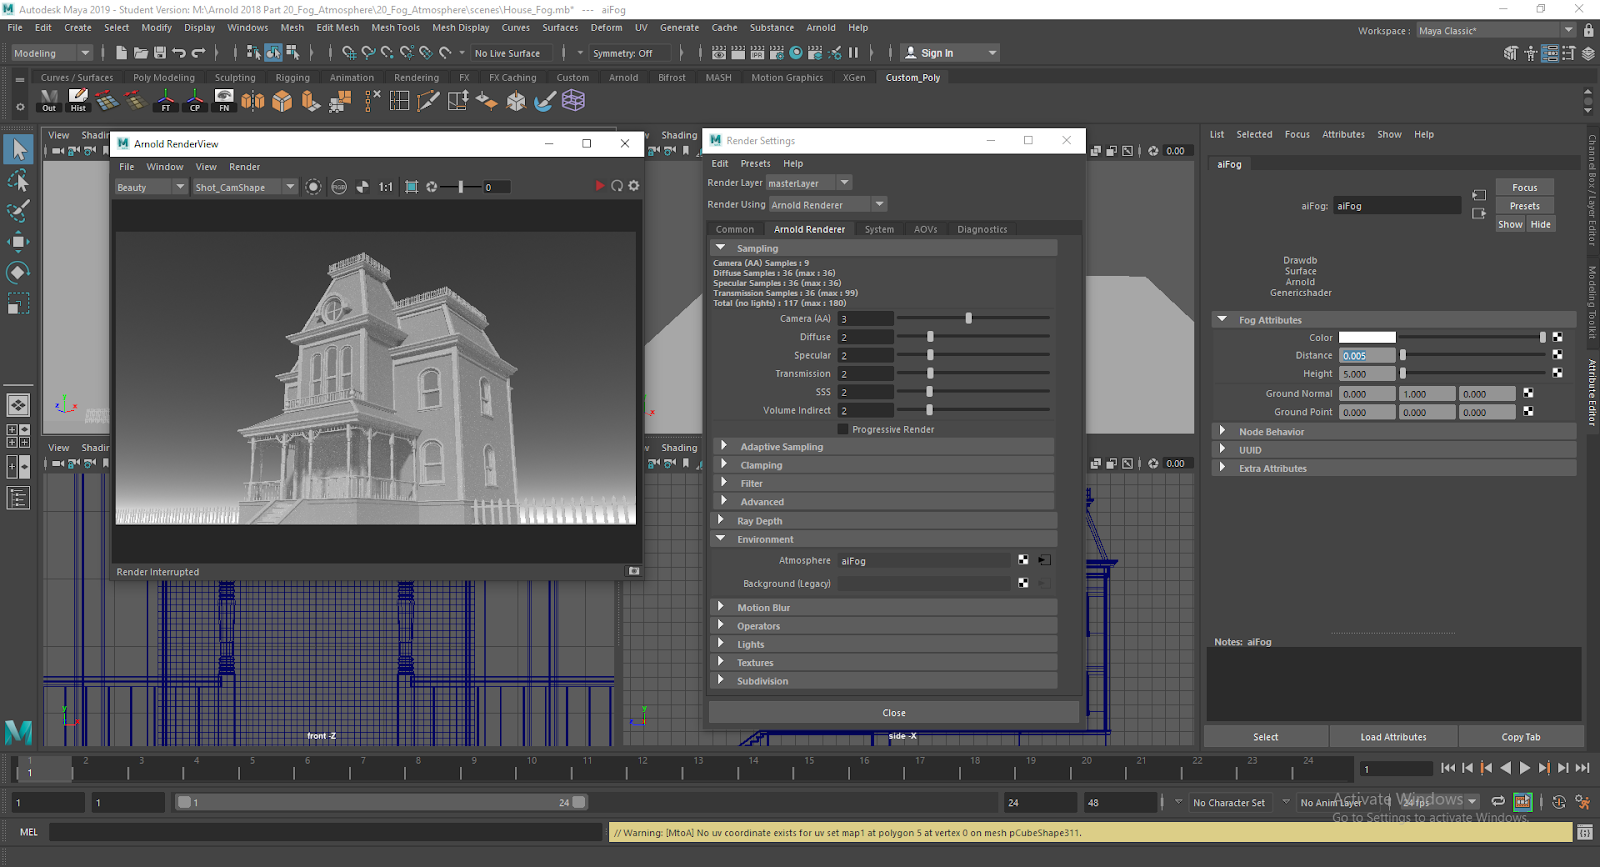
Task: Click the Focus button in Attribute Editor
Action: pos(1525,187)
